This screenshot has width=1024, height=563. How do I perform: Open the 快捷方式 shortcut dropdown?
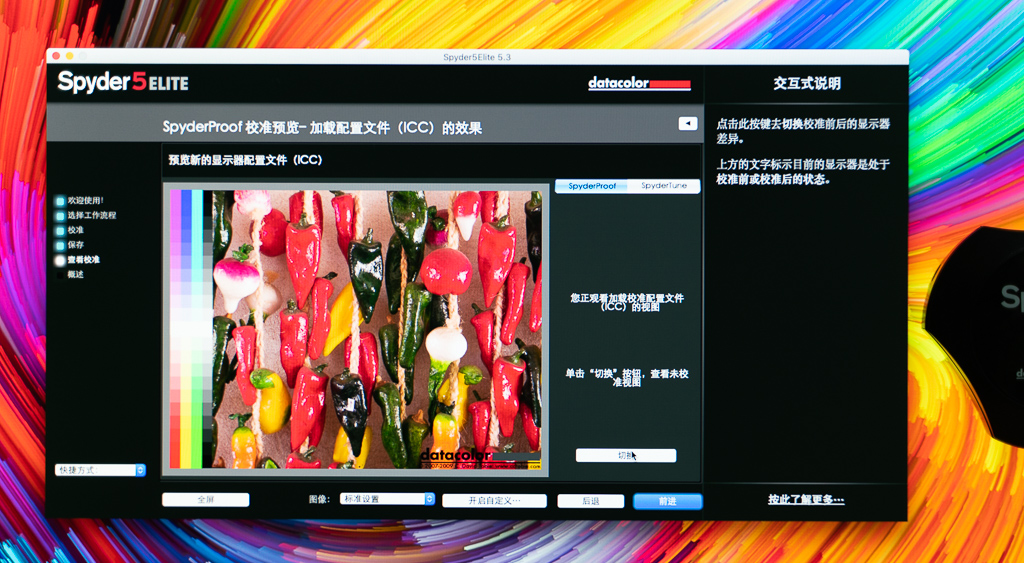click(101, 470)
